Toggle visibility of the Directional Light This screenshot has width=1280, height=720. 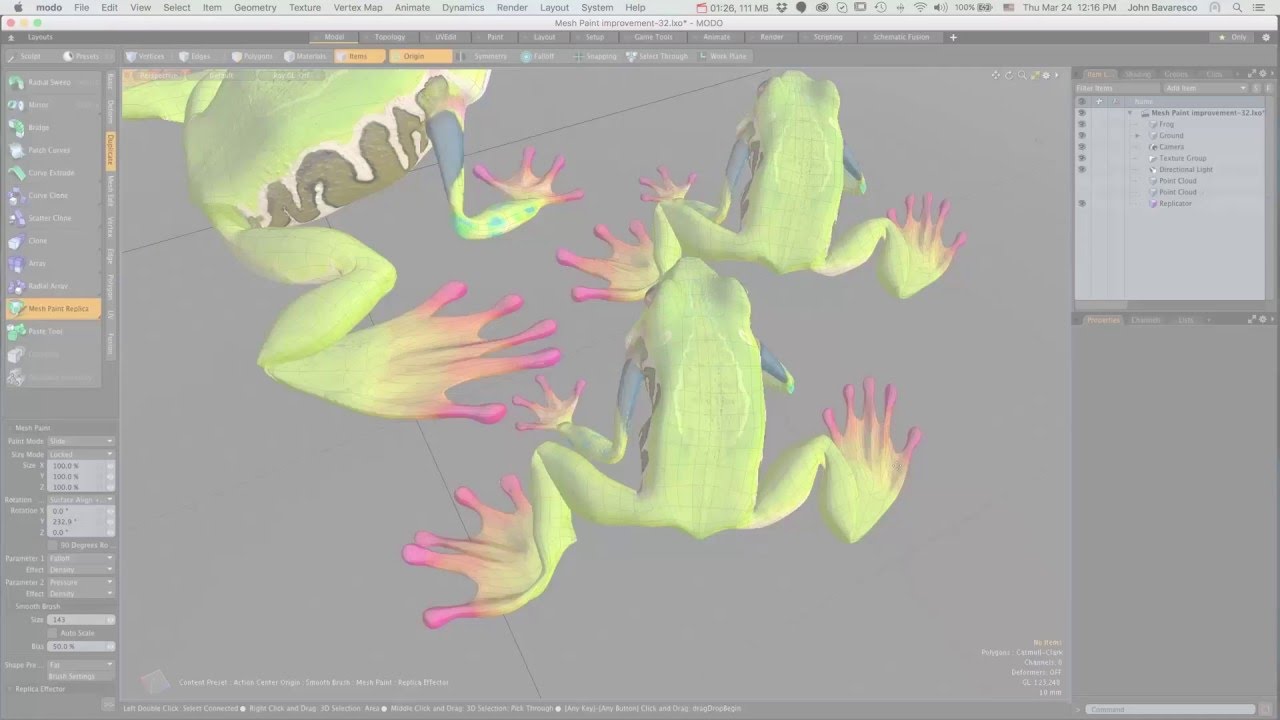1081,169
